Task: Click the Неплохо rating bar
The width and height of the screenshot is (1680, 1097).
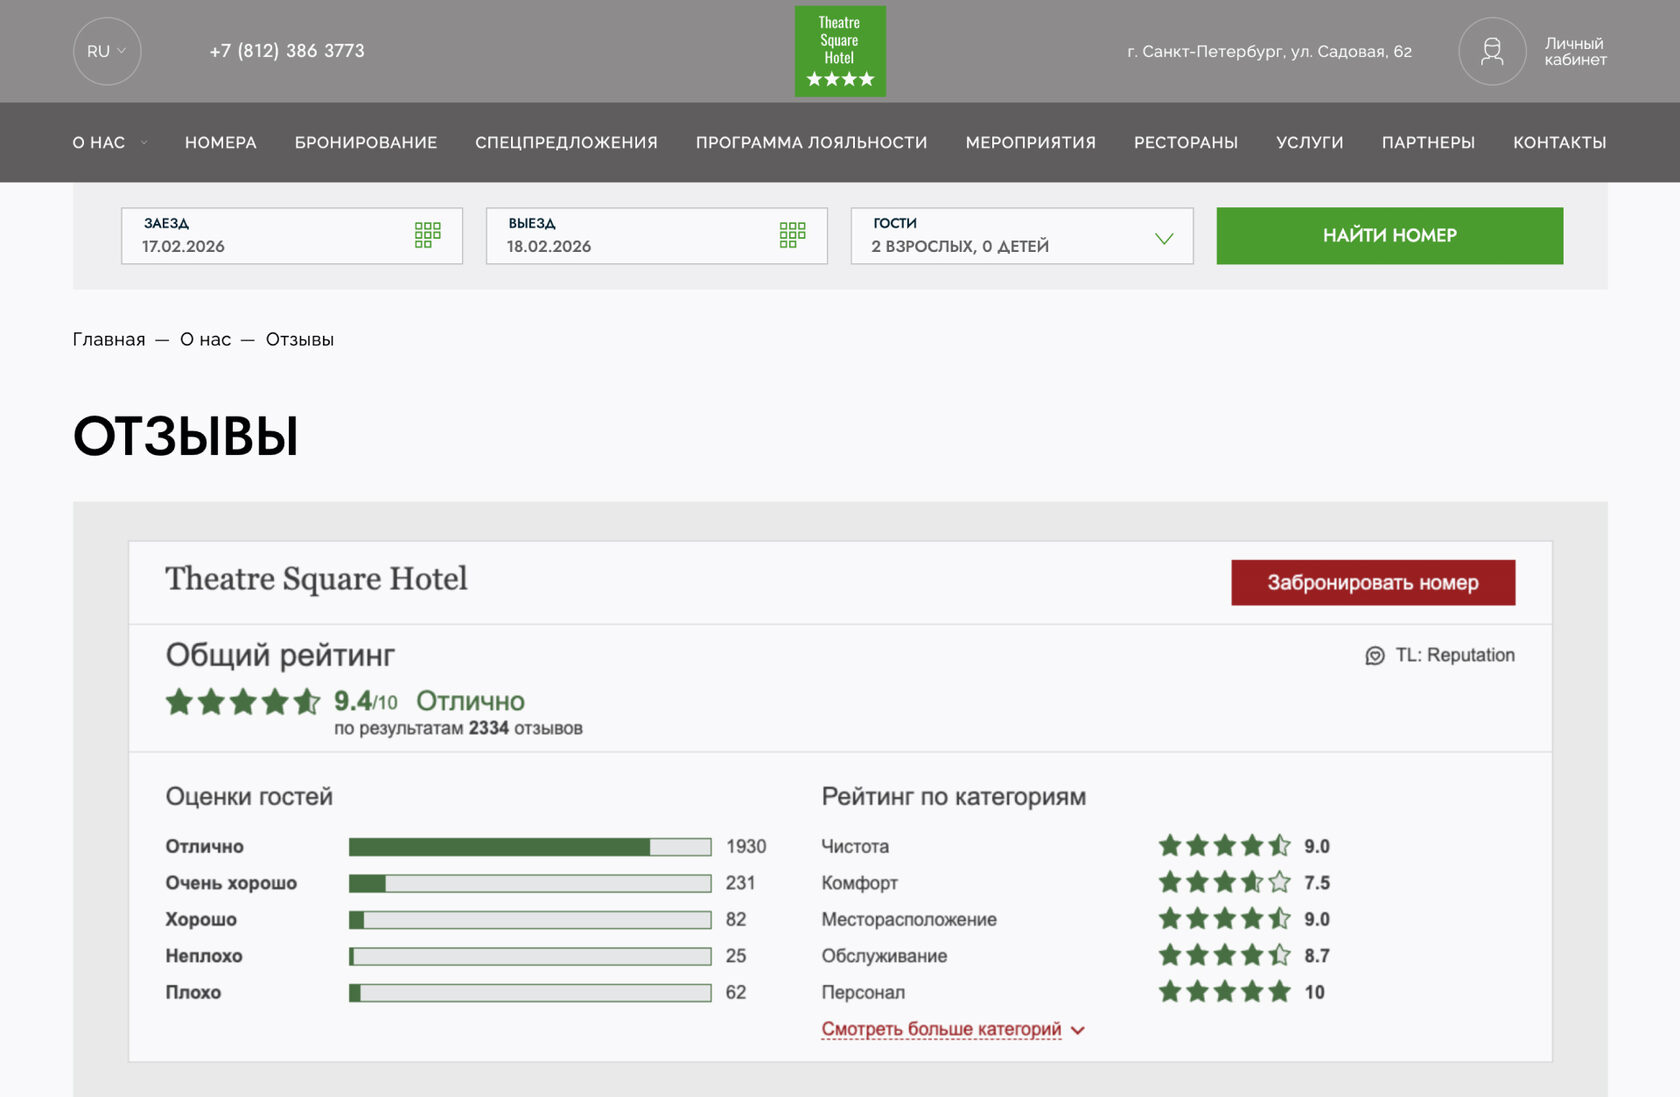Action: (530, 956)
